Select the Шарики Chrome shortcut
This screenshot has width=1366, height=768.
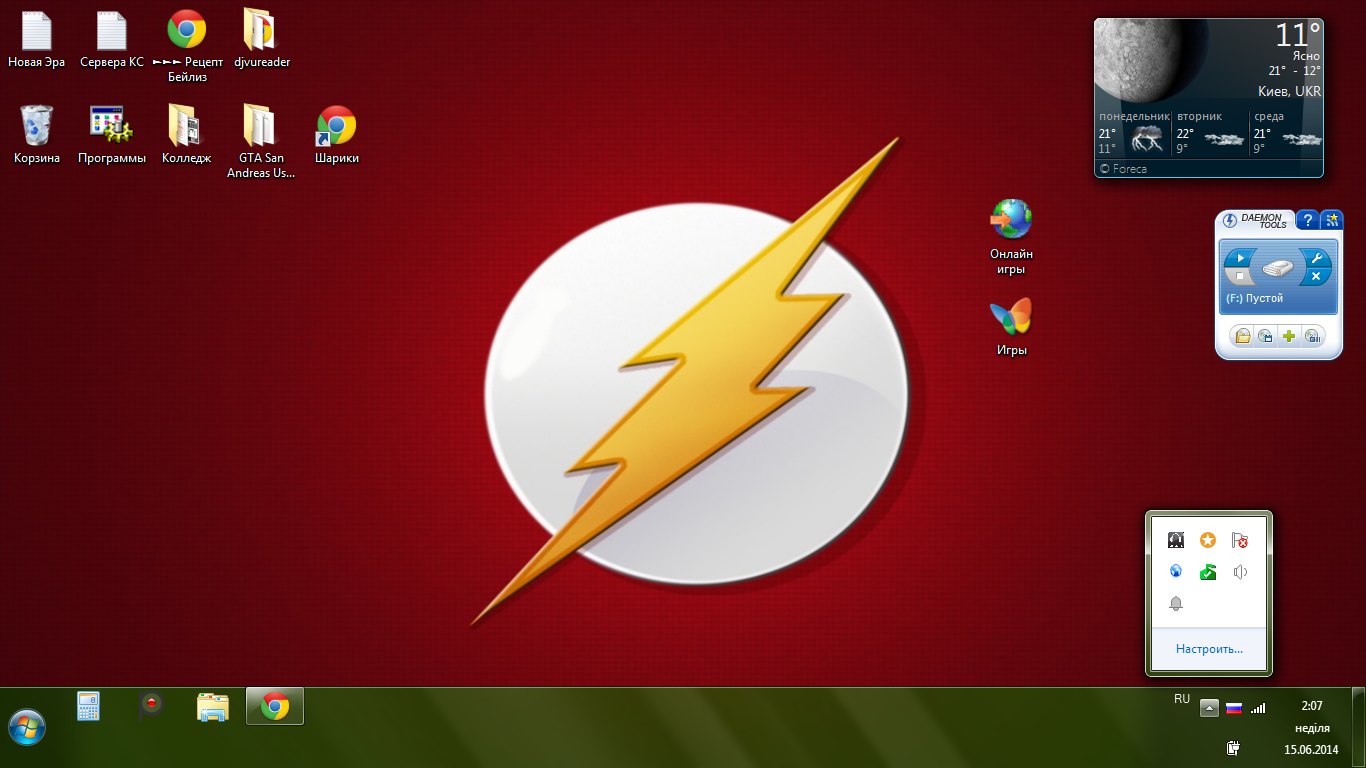(x=337, y=136)
